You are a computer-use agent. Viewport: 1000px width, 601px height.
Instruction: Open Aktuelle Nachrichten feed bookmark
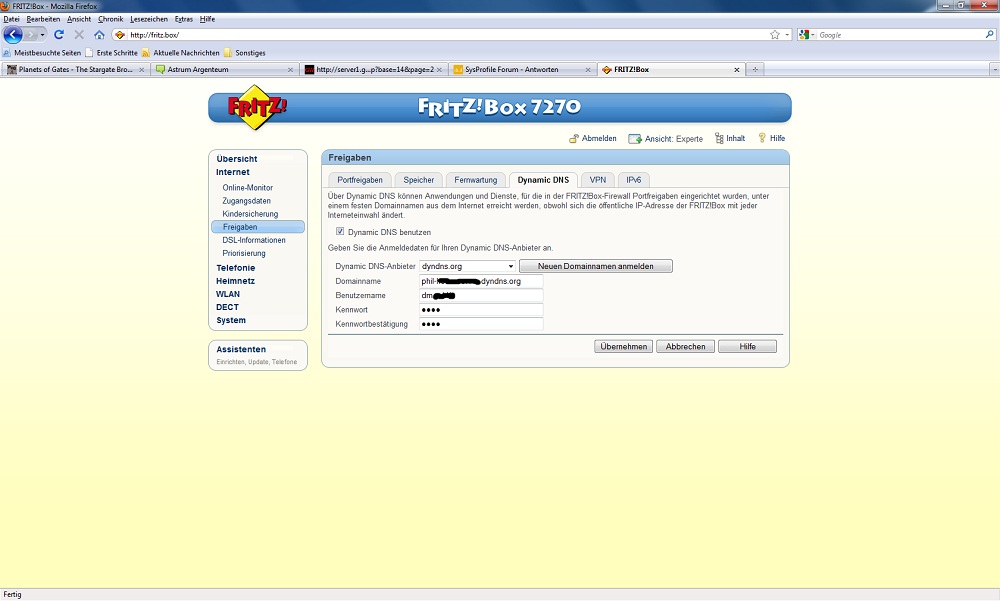point(180,53)
